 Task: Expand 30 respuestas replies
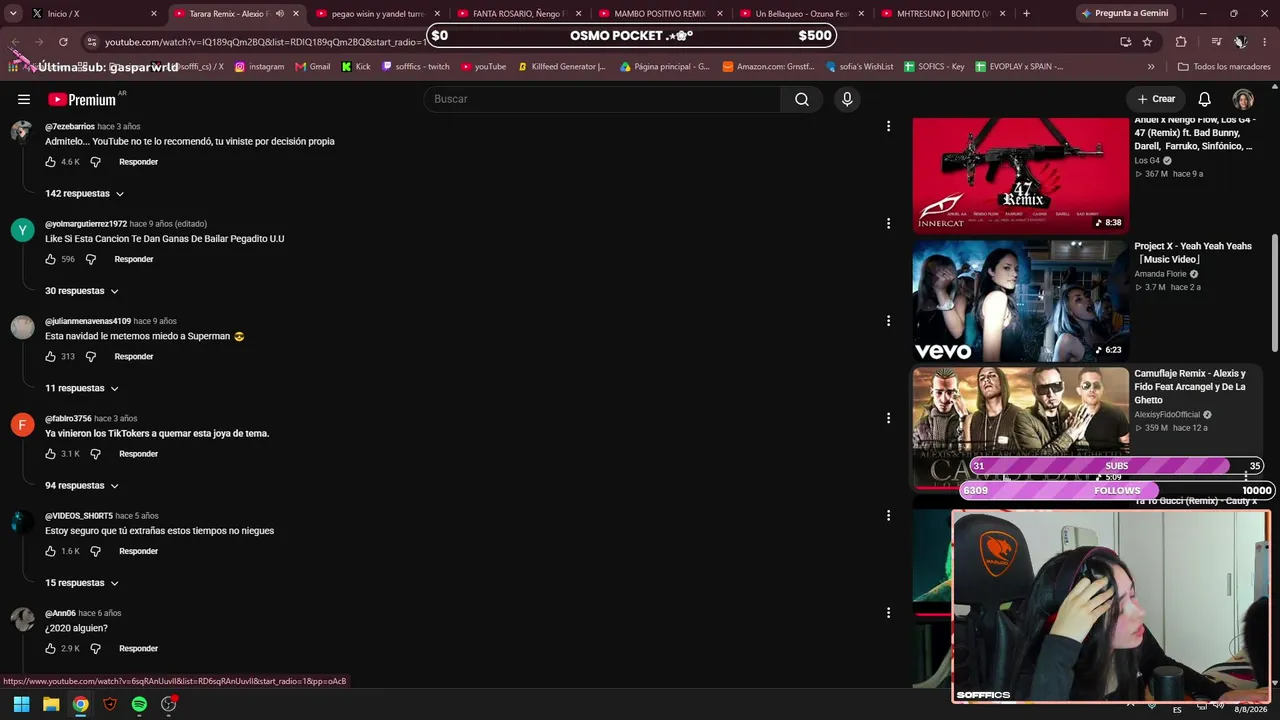[82, 291]
